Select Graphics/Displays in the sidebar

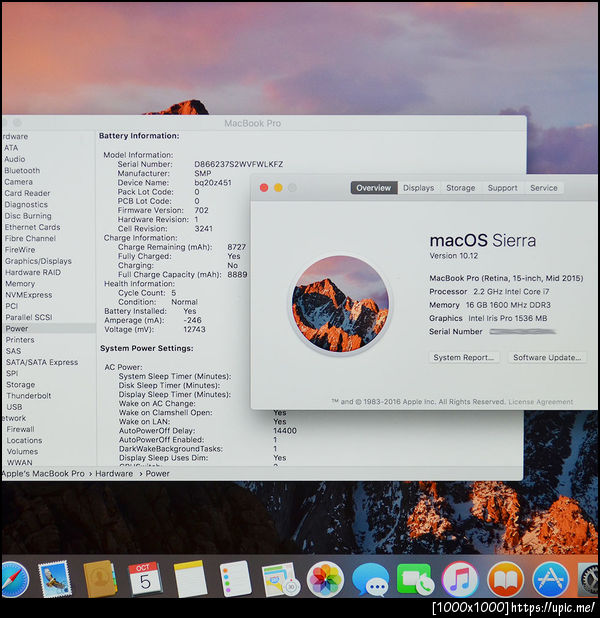click(38, 261)
